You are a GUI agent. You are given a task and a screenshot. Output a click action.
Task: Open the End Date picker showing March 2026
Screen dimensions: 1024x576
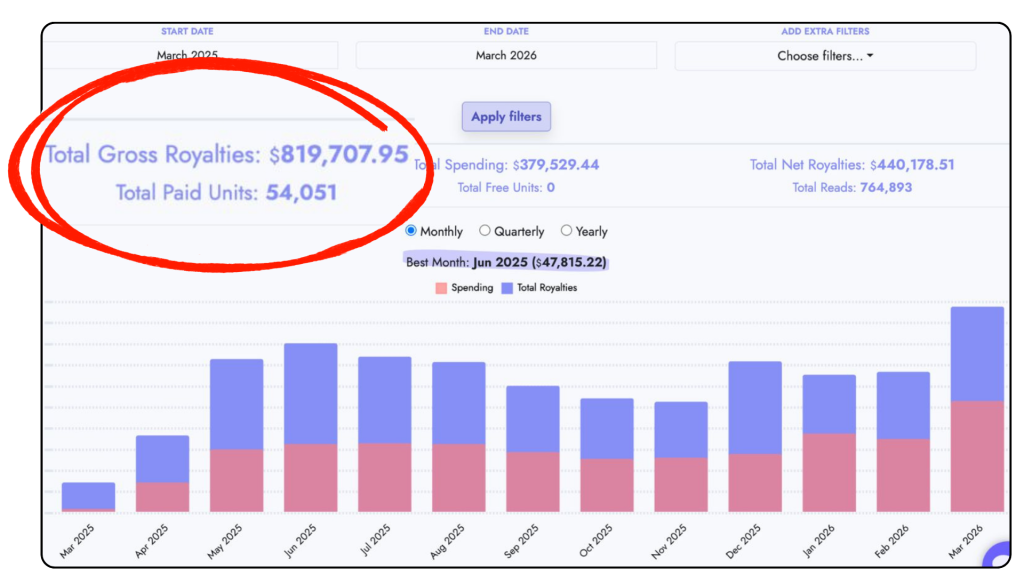[506, 56]
